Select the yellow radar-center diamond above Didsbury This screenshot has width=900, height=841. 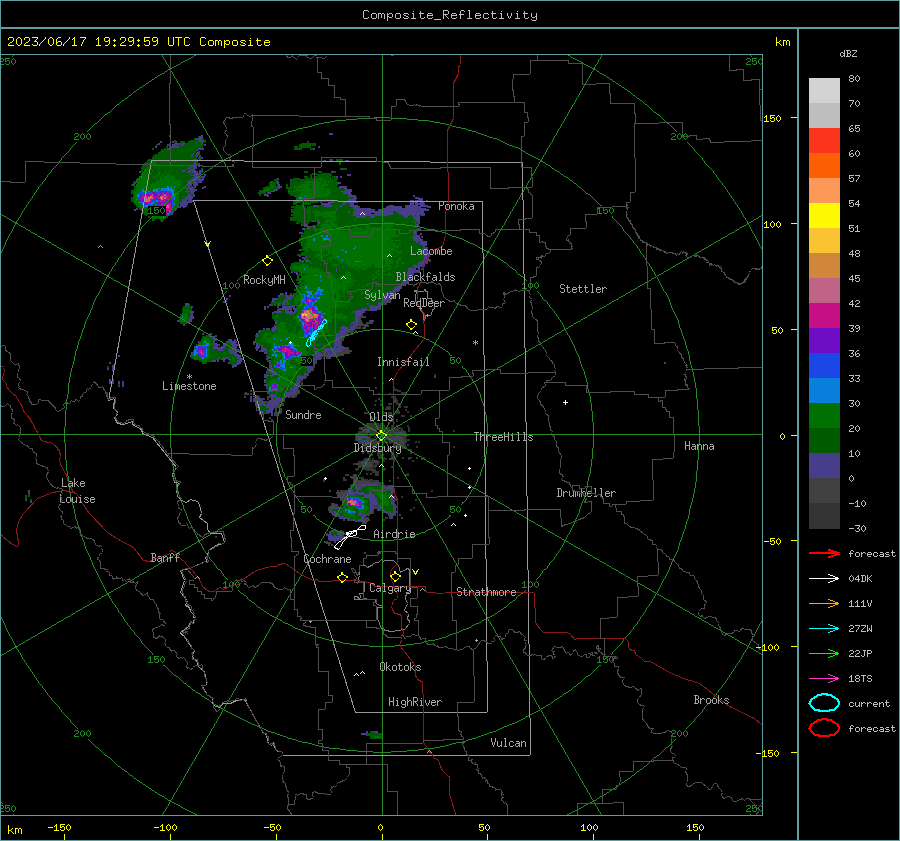(x=381, y=436)
